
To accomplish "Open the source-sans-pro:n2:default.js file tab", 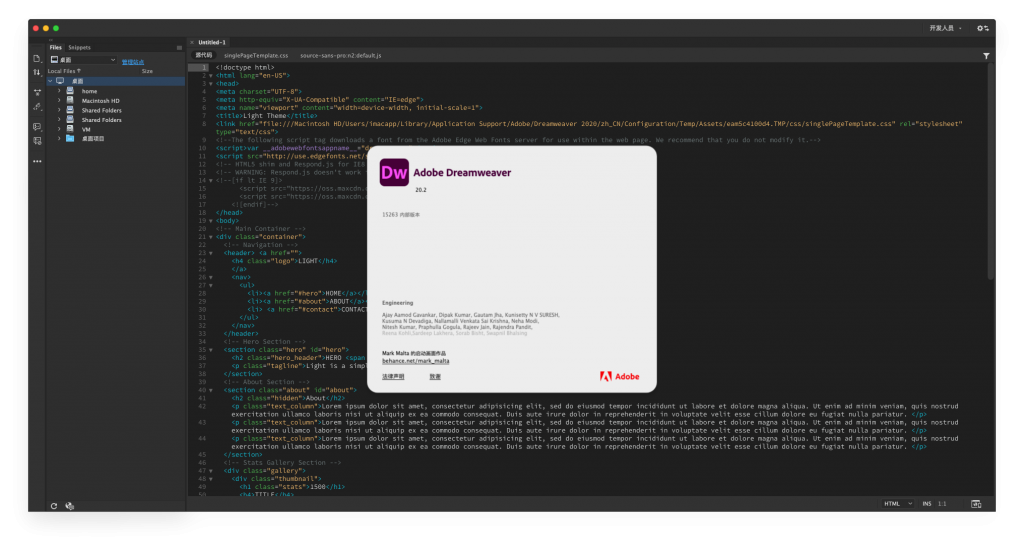I will [x=341, y=55].
